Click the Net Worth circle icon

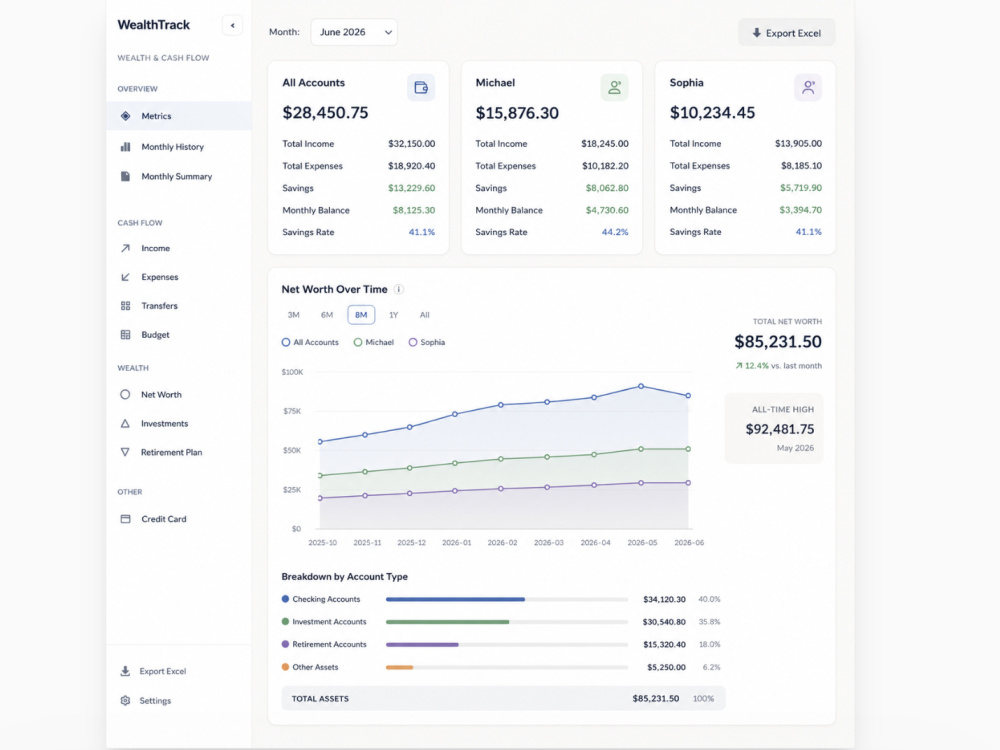pyautogui.click(x=125, y=394)
